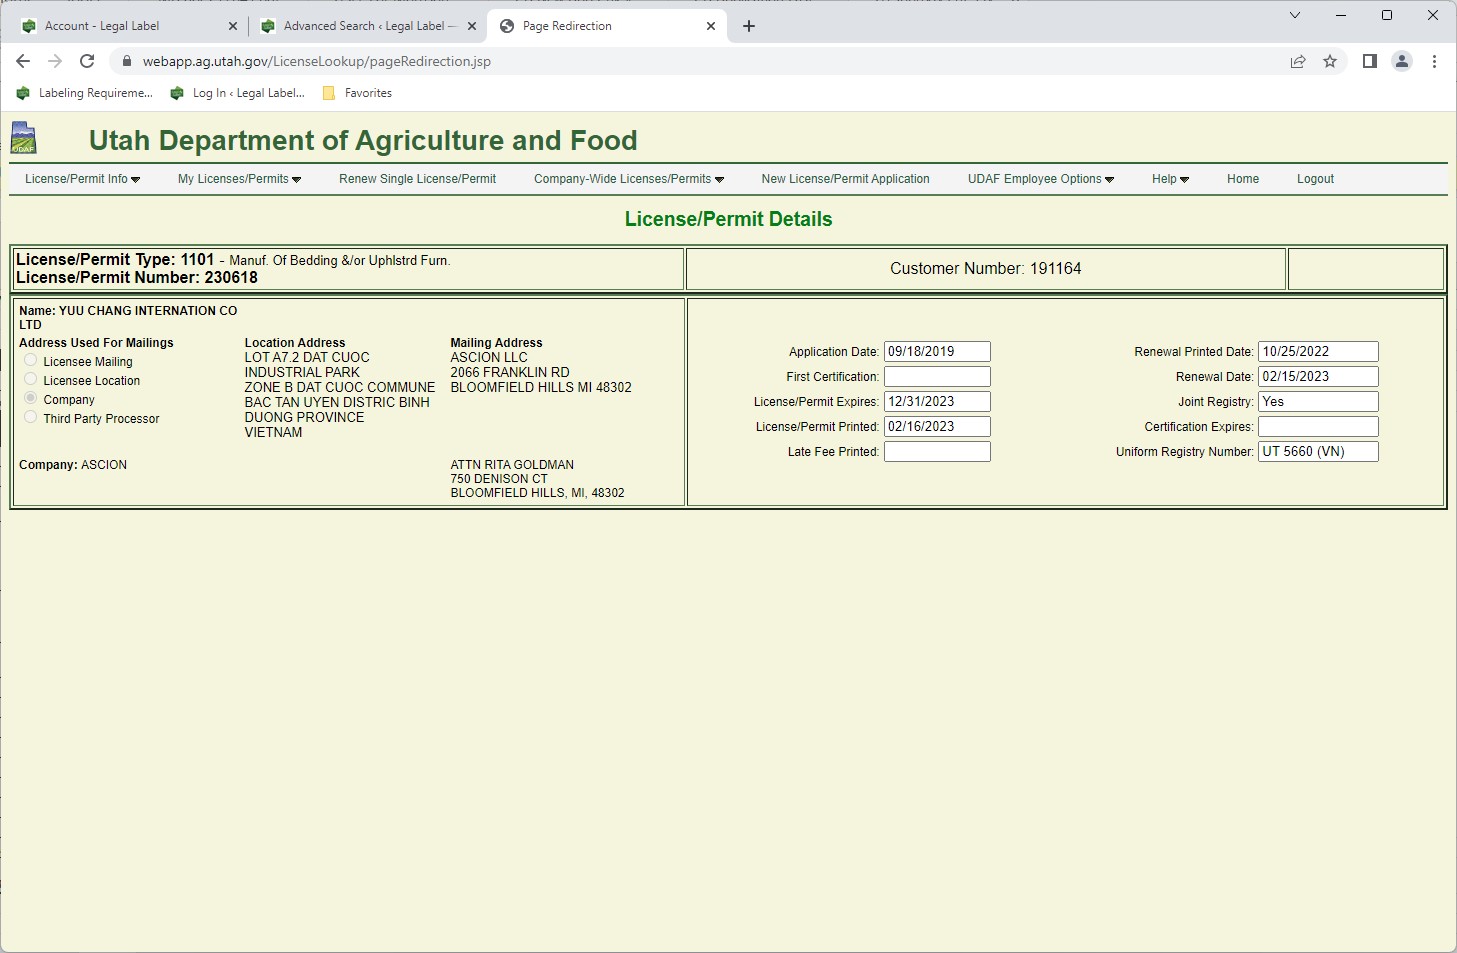
Task: Close the Page Redirection tab
Action: (x=711, y=26)
